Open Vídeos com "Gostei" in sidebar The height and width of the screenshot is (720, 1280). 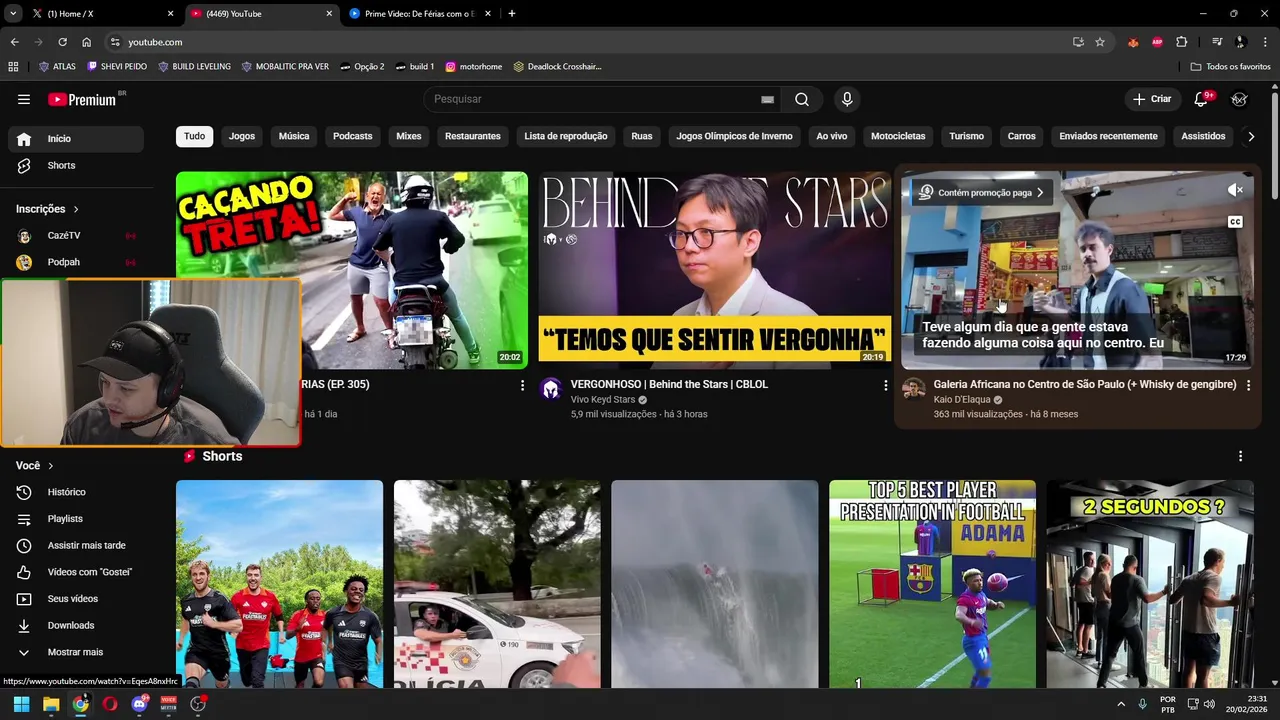click(x=76, y=572)
